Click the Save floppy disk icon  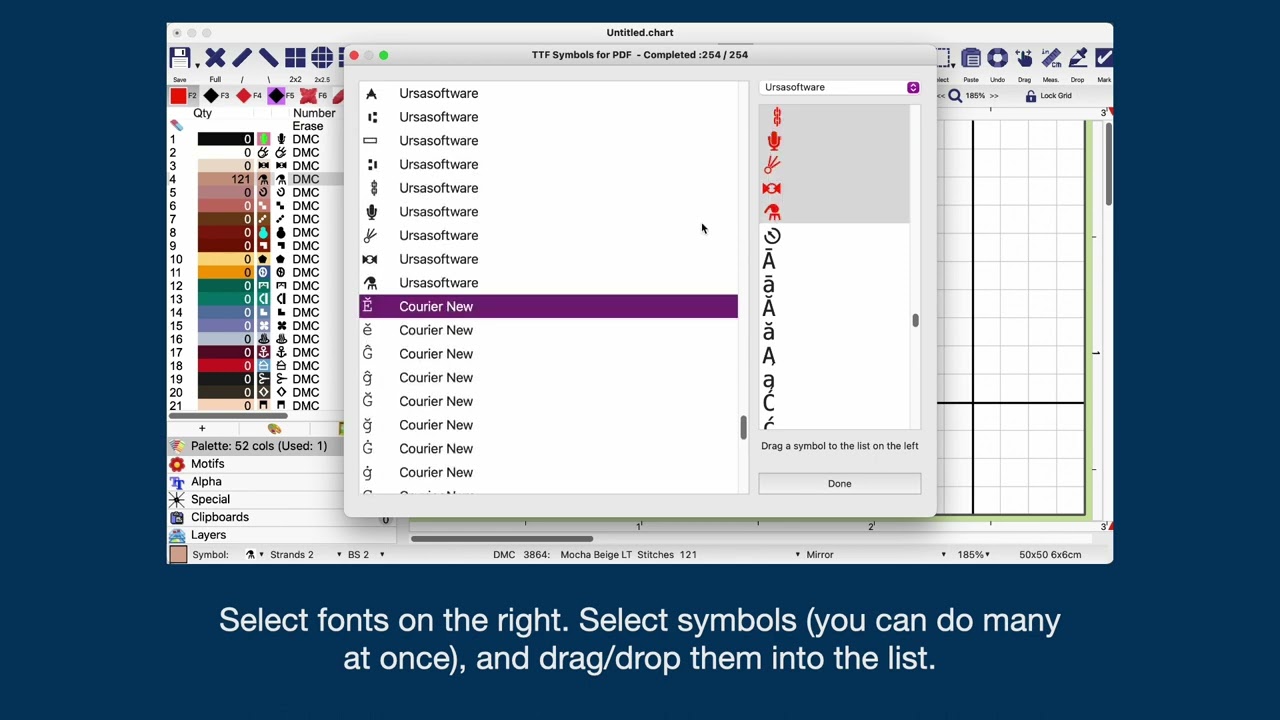point(179,58)
